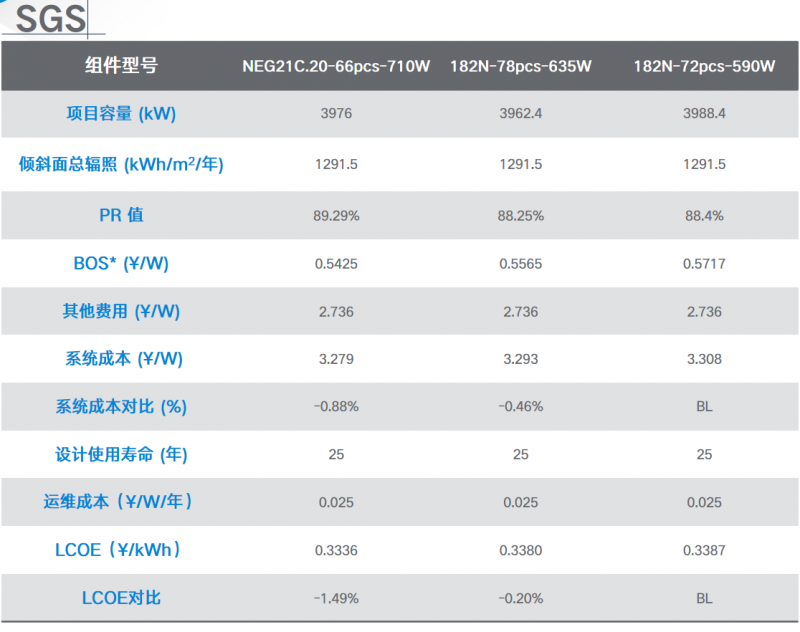Select the 组件型号 header cell
This screenshot has width=800, height=632.
point(120,66)
